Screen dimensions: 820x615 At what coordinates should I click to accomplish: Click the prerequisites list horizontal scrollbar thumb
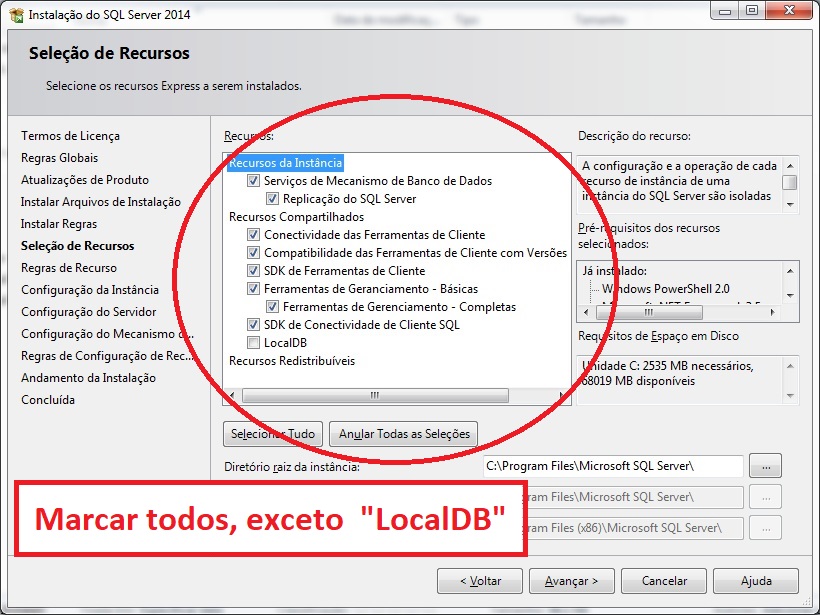(649, 312)
